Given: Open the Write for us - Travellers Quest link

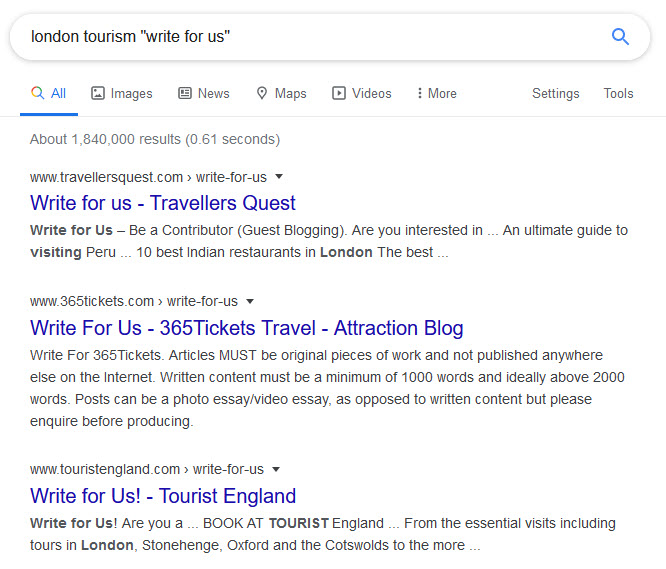Looking at the screenshot, I should [163, 203].
